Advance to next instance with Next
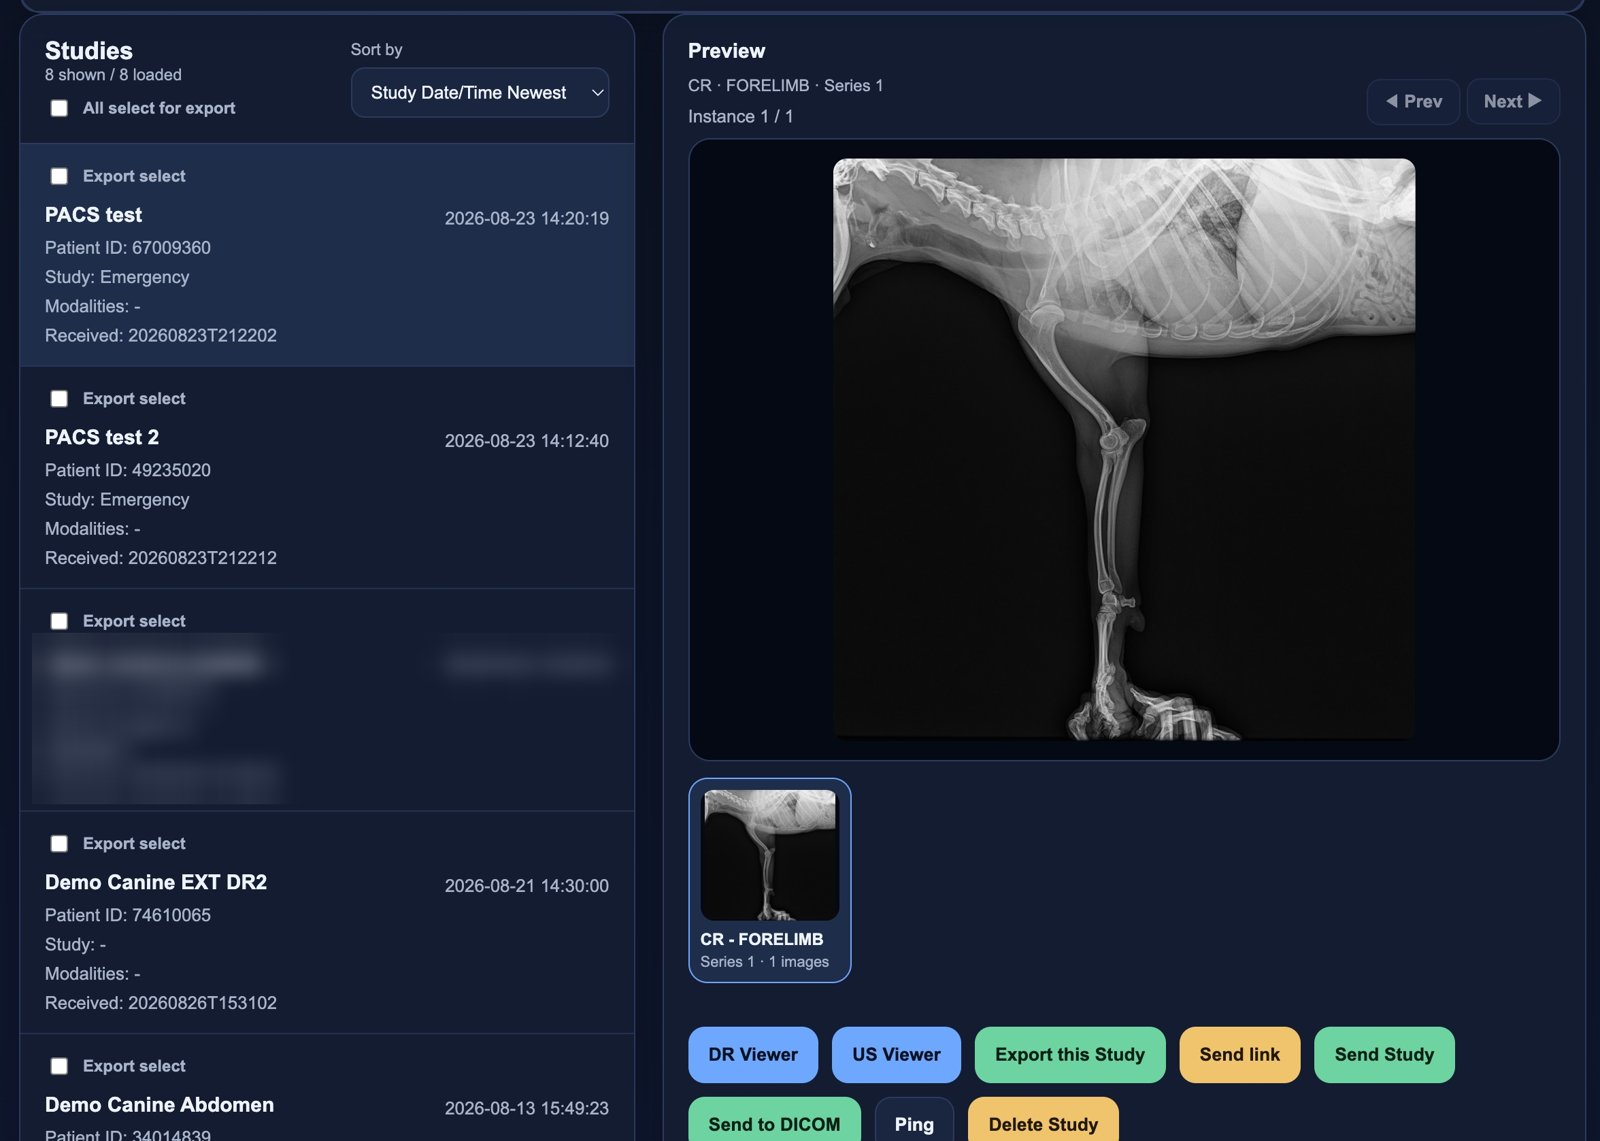 tap(1513, 101)
